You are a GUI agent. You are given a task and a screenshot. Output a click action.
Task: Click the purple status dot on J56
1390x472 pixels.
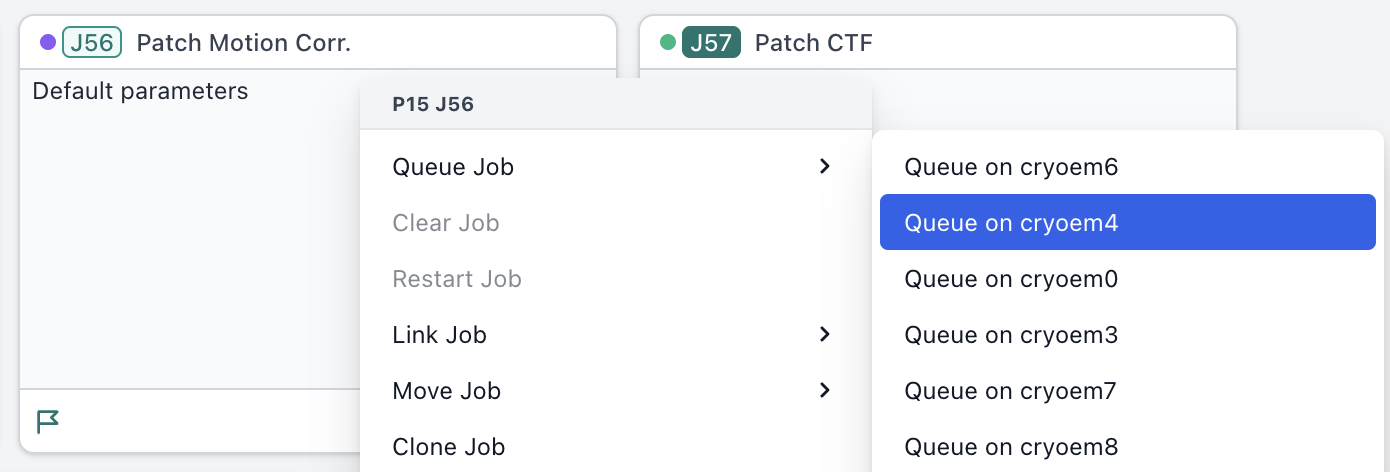47,42
